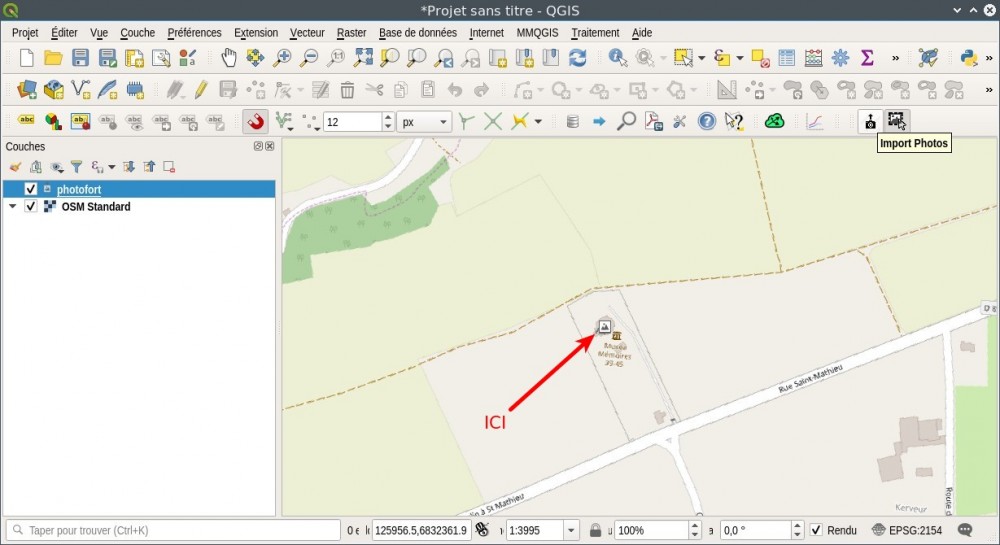Image resolution: width=1000 pixels, height=545 pixels.
Task: Toggle visibility of the OSM Standard layer
Action: click(31, 206)
